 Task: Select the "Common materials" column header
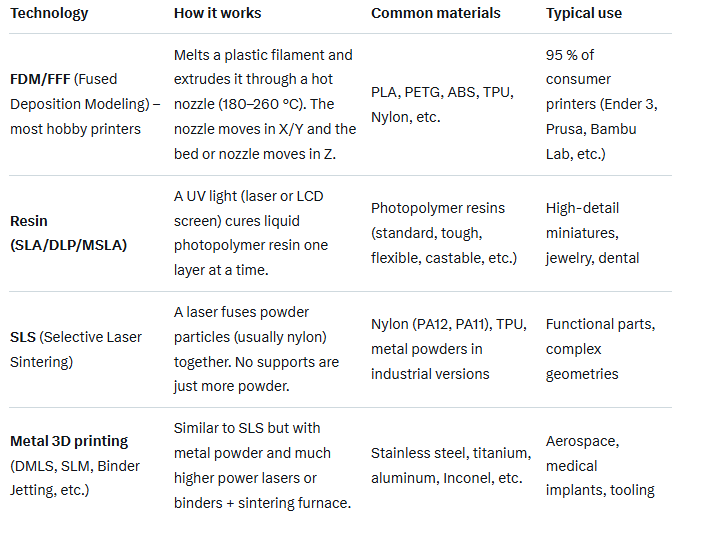[x=435, y=14]
